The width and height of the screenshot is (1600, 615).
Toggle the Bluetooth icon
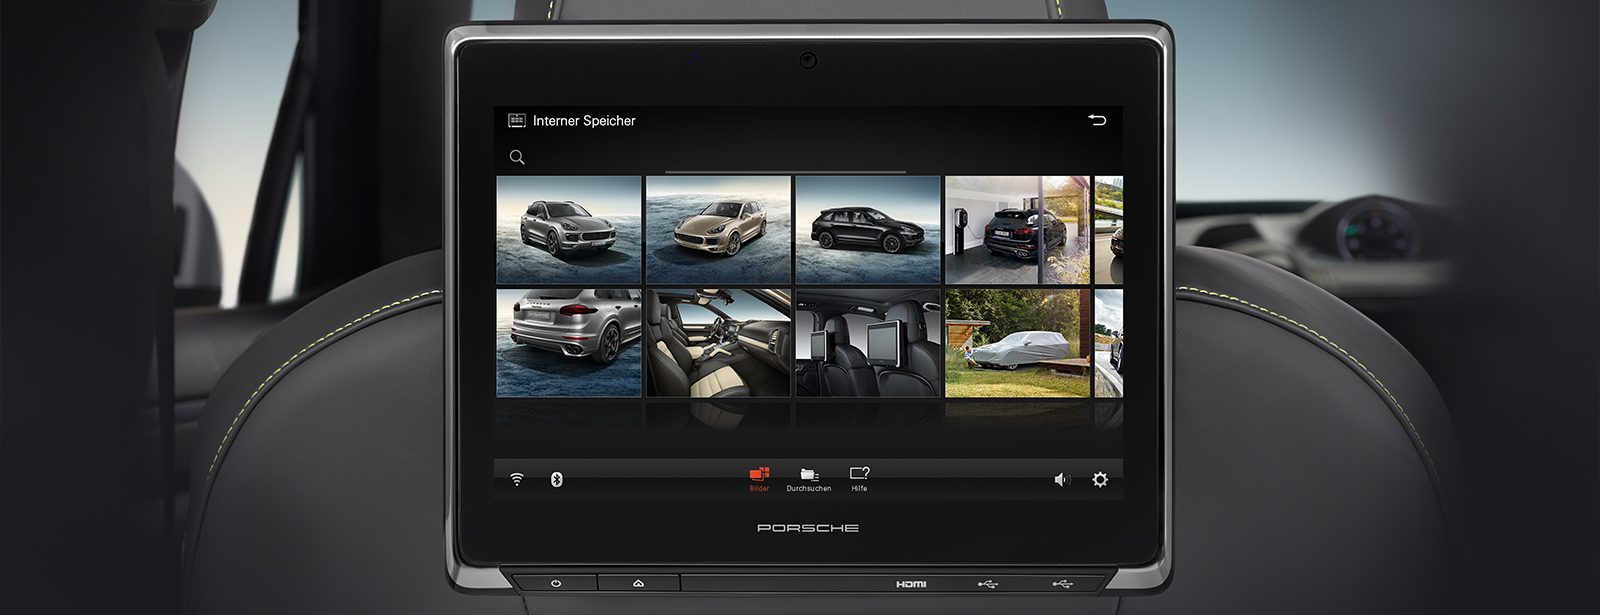557,479
